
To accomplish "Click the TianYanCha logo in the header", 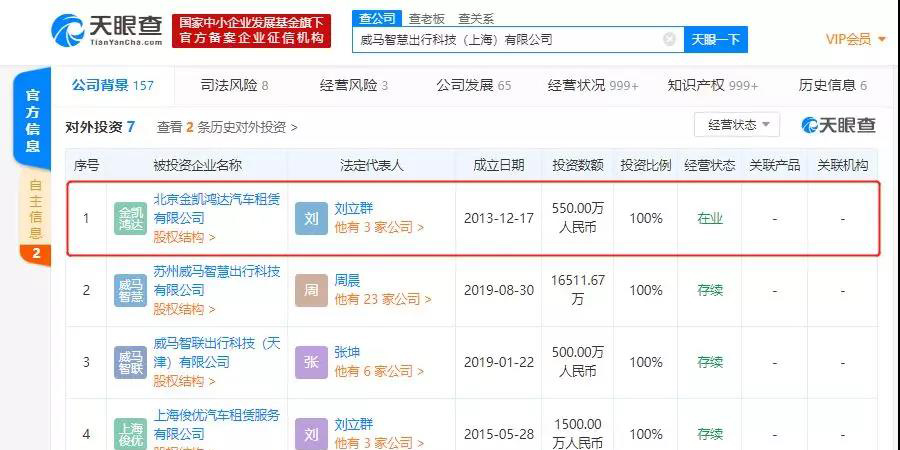I will 107,30.
